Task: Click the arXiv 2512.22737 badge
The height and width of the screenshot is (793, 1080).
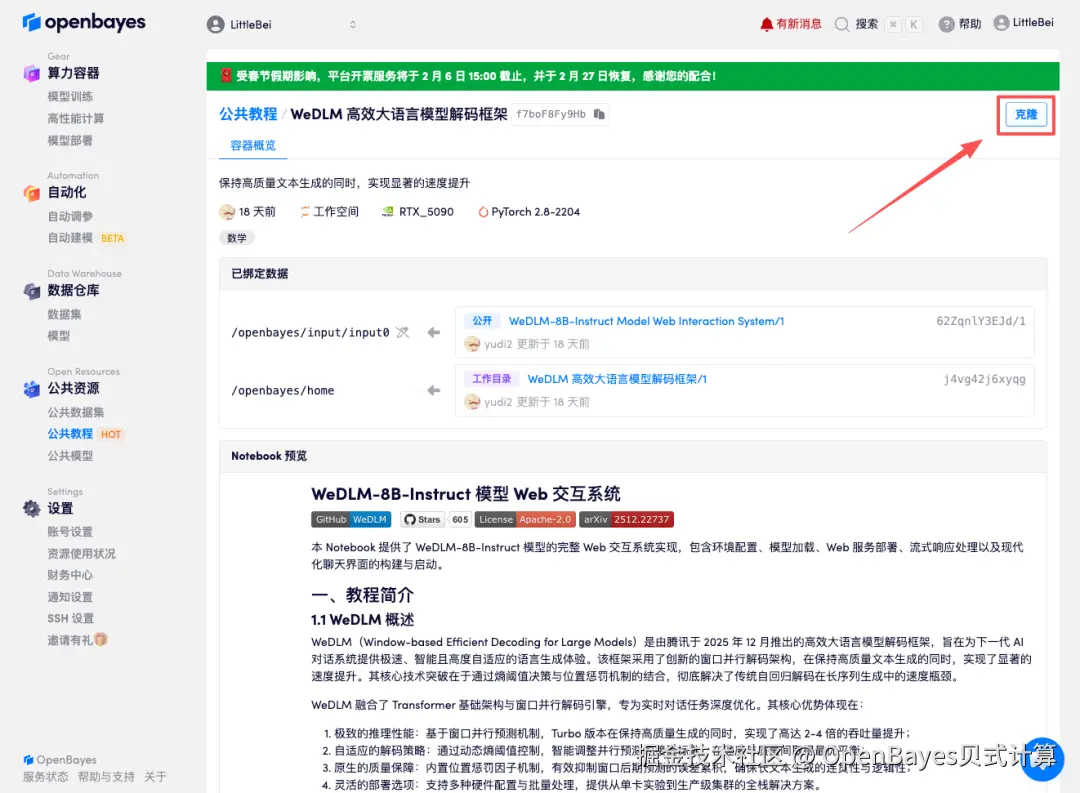Action: 626,519
